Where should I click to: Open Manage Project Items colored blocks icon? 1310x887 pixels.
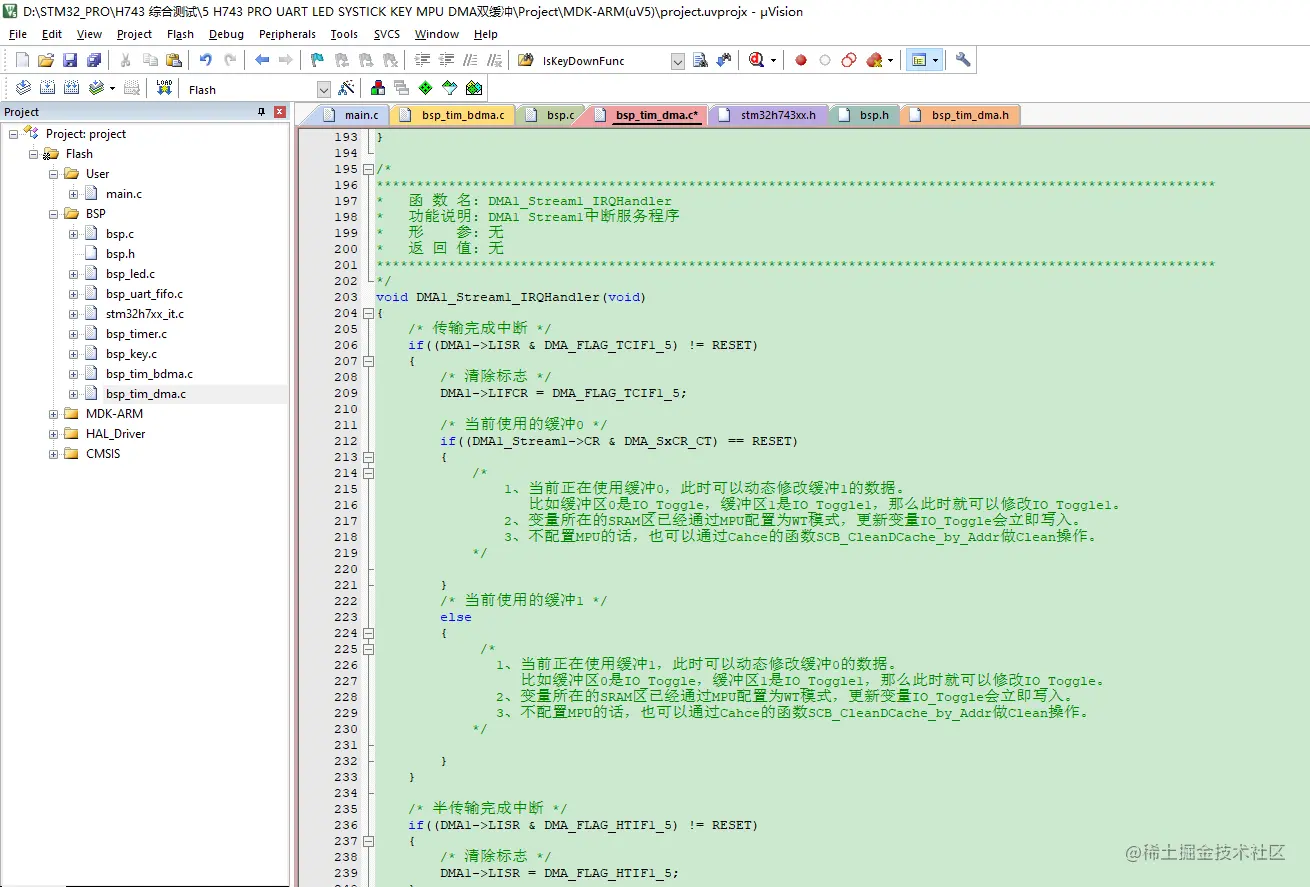tap(378, 89)
